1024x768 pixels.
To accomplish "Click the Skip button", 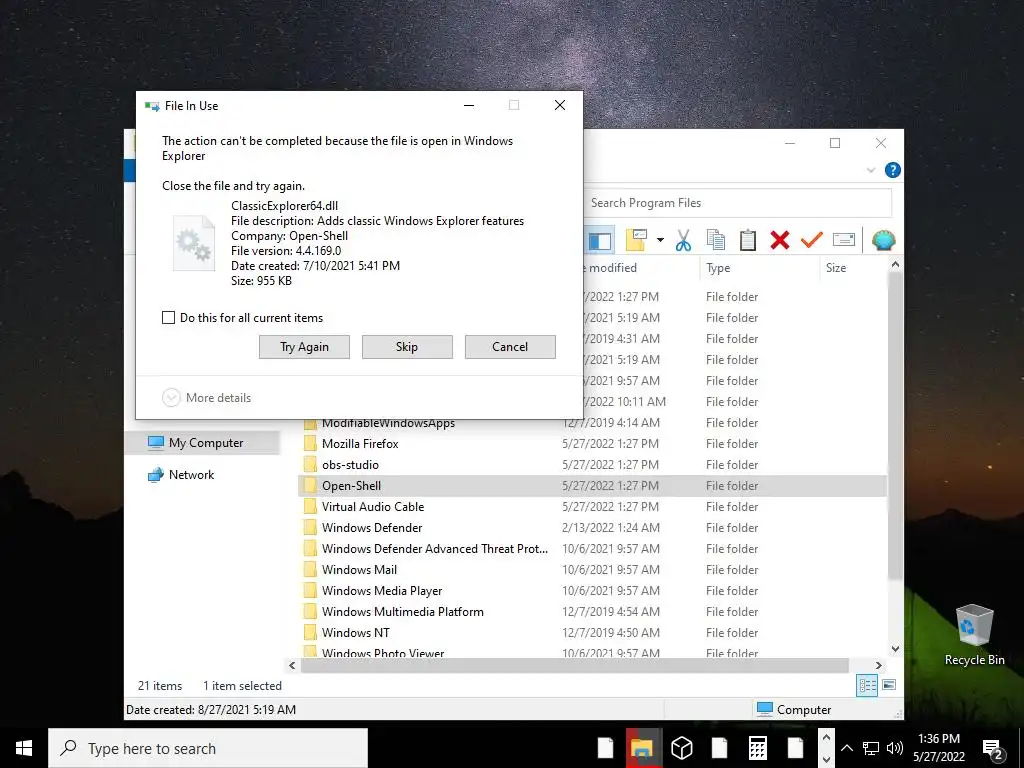I will click(x=407, y=347).
